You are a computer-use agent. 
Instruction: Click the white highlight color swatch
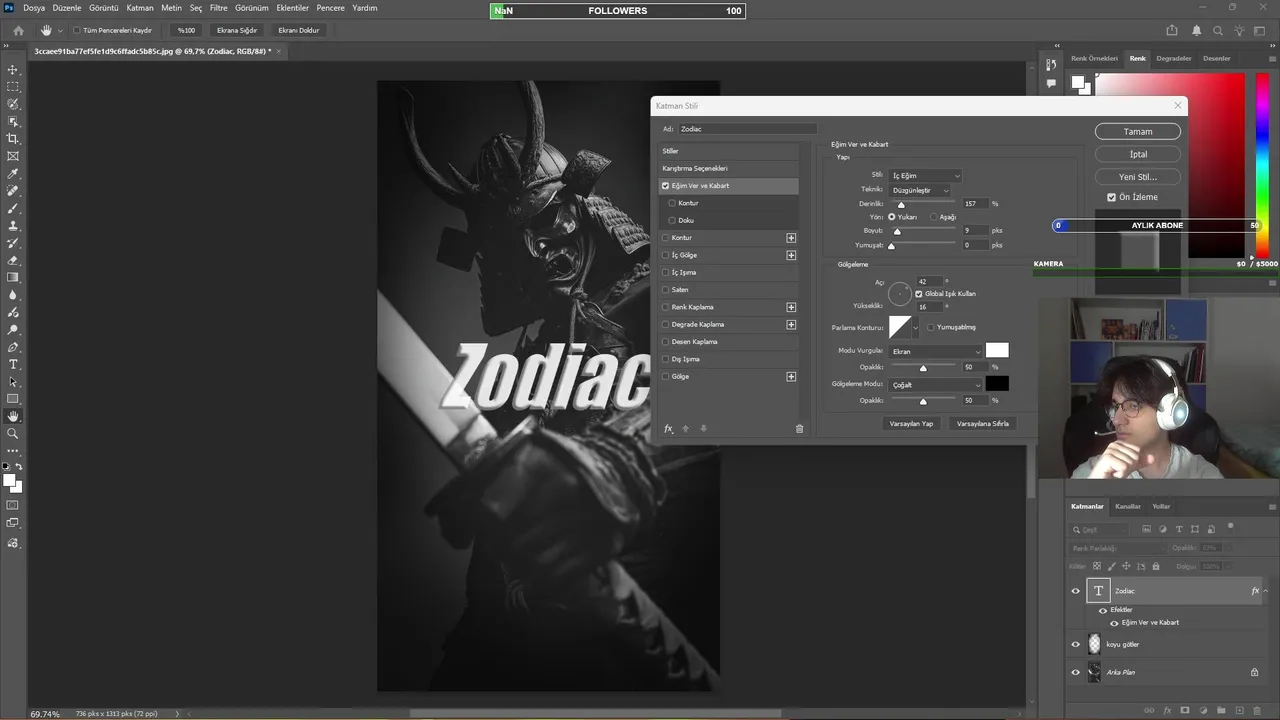point(997,350)
